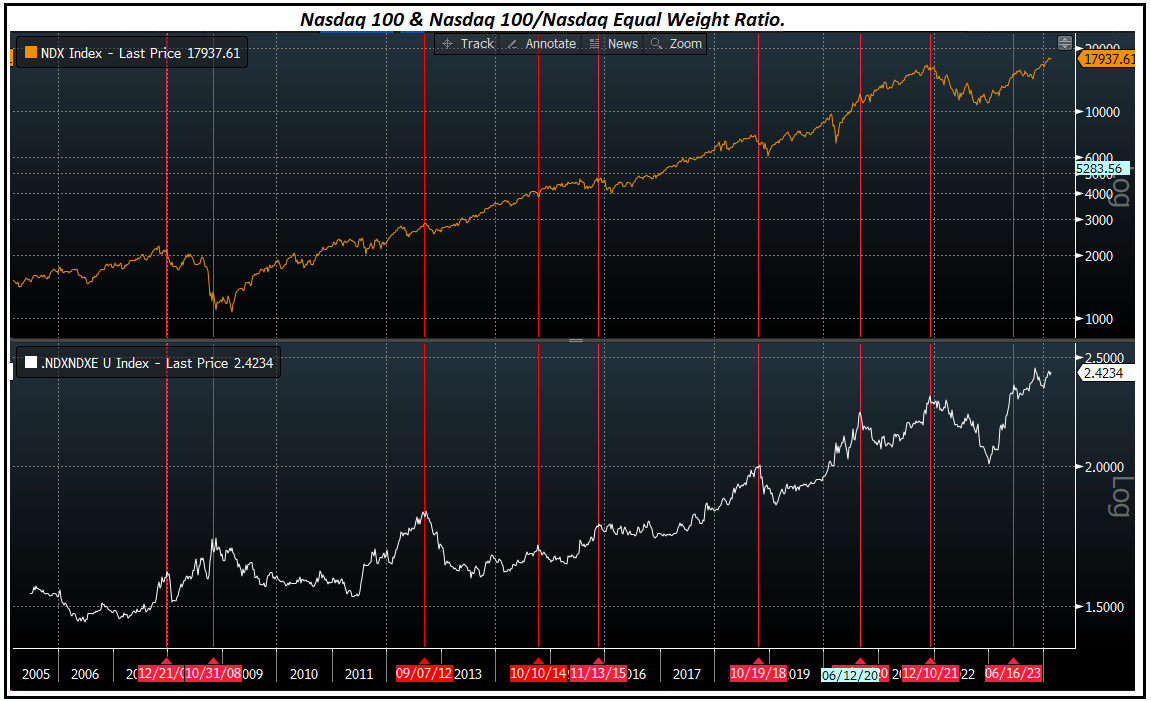Click the 2000 axis value on NDX chart

[1099, 255]
